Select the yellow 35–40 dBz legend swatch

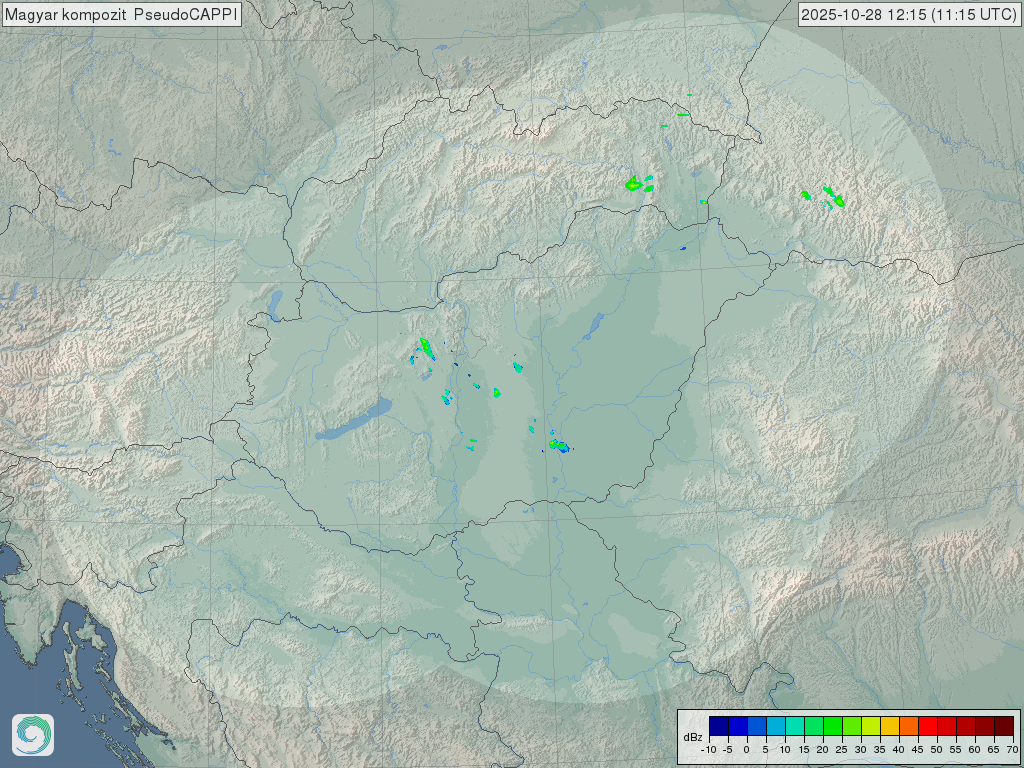pos(889,726)
